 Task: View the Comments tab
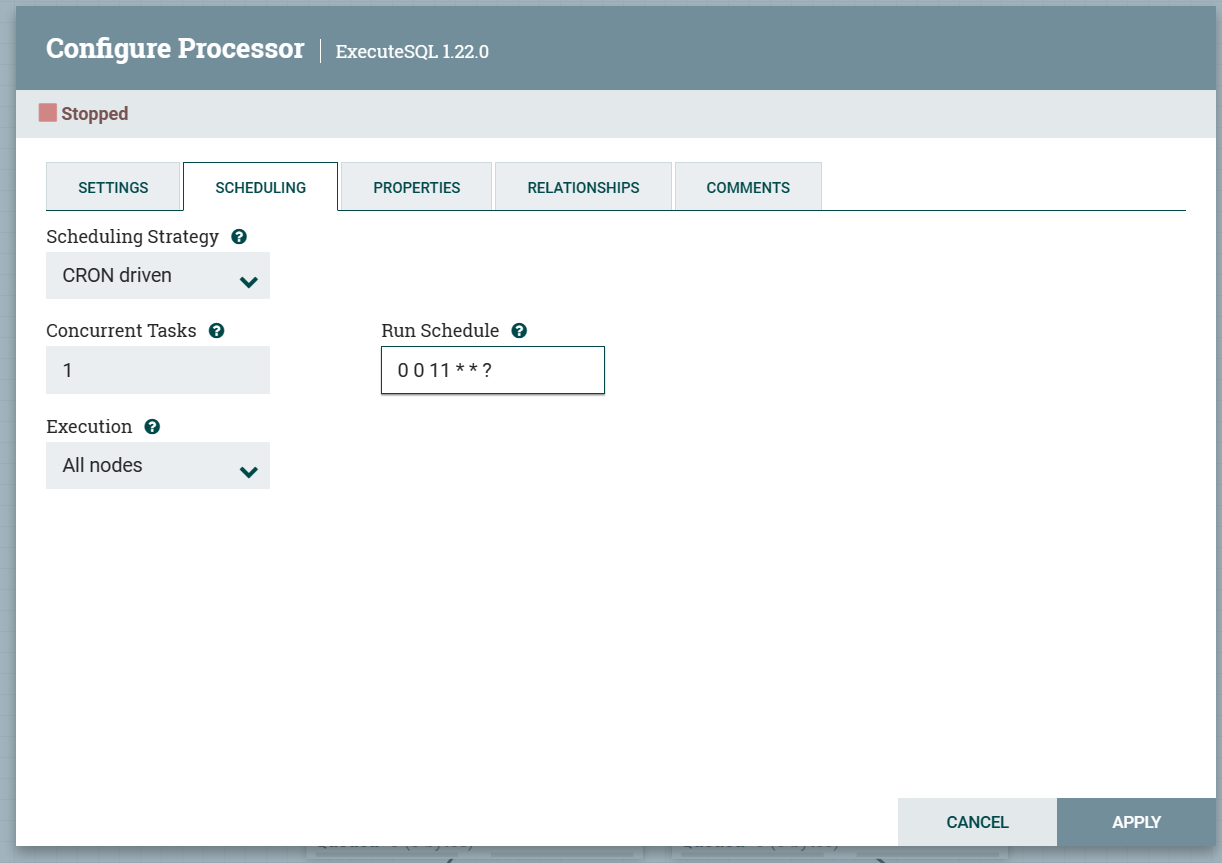point(748,187)
